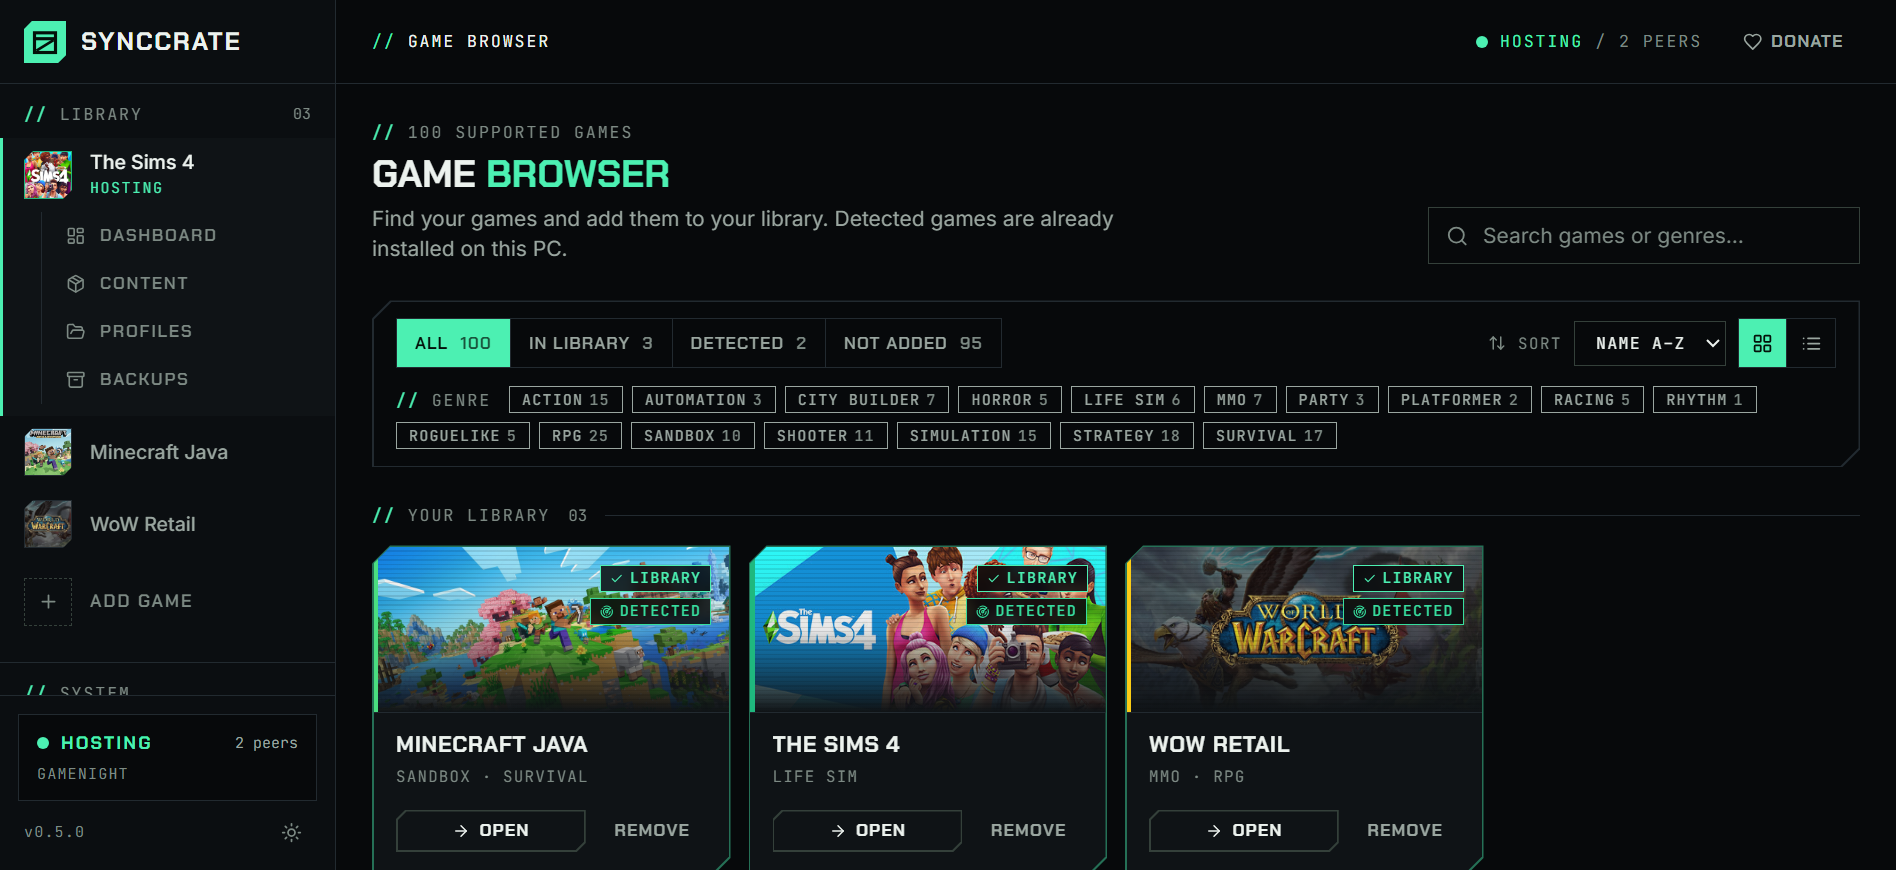This screenshot has width=1896, height=870.
Task: Click the plus icon beside Add Game
Action: point(48,602)
